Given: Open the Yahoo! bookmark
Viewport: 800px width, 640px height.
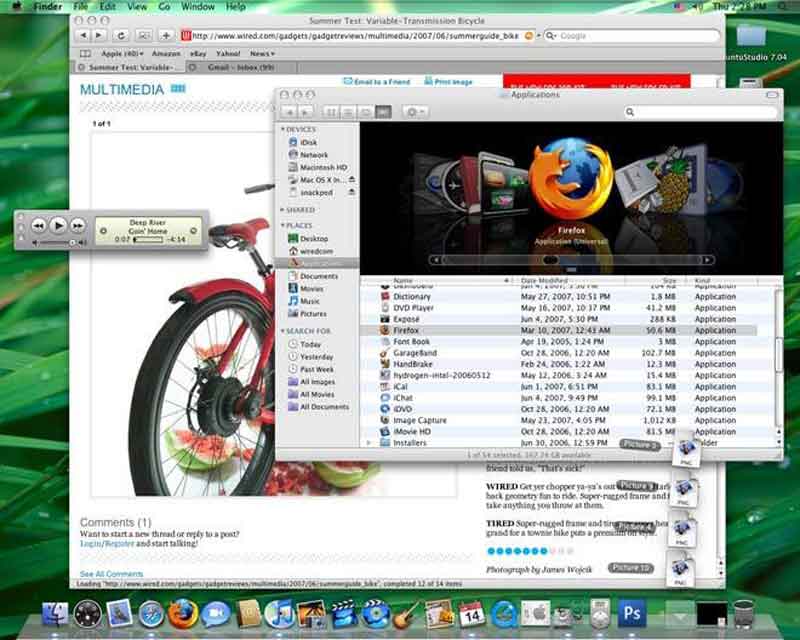Looking at the screenshot, I should (228, 53).
